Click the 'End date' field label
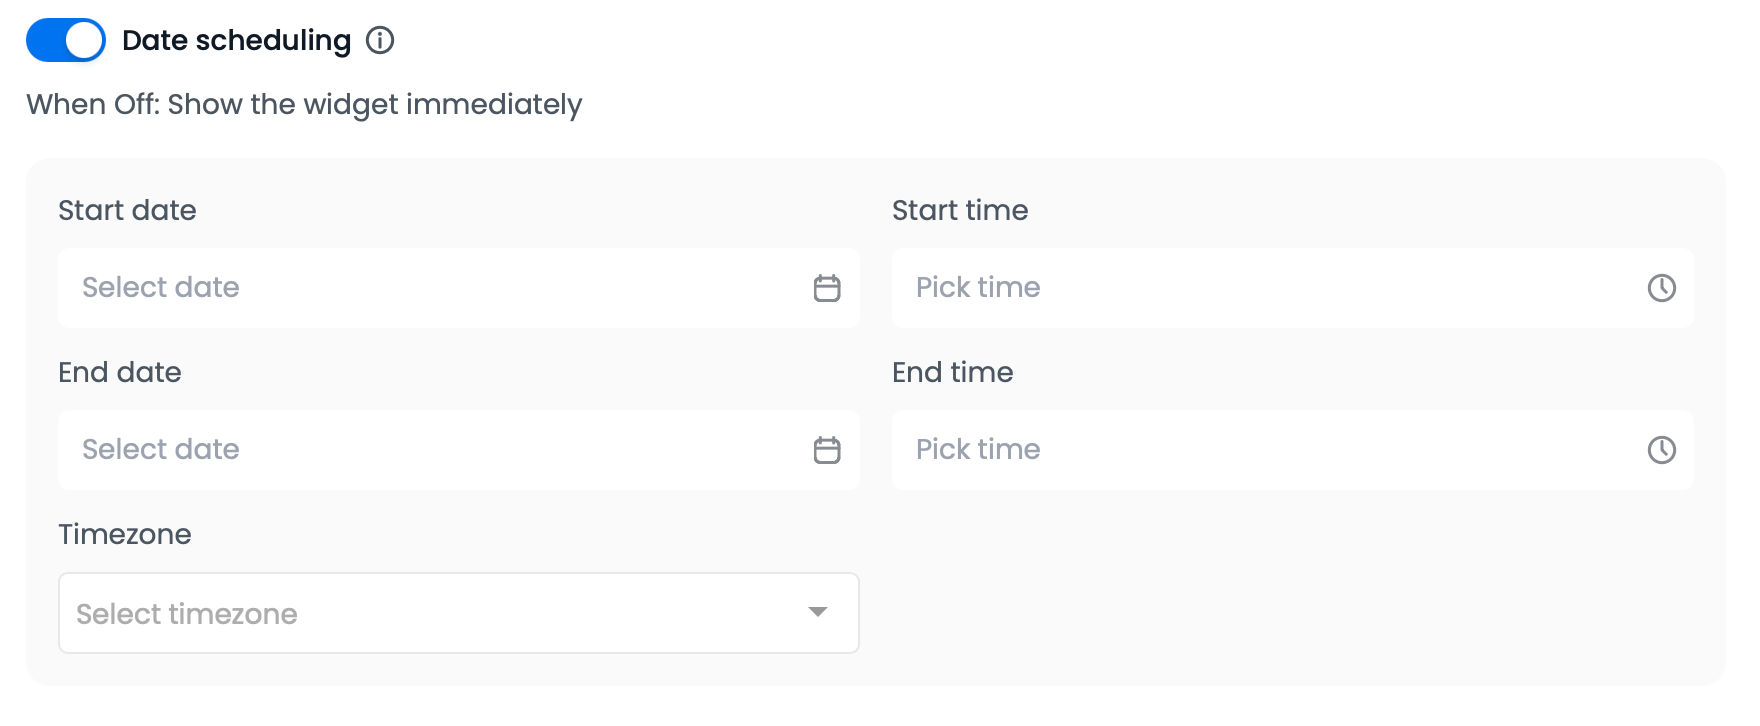 pyautogui.click(x=120, y=373)
